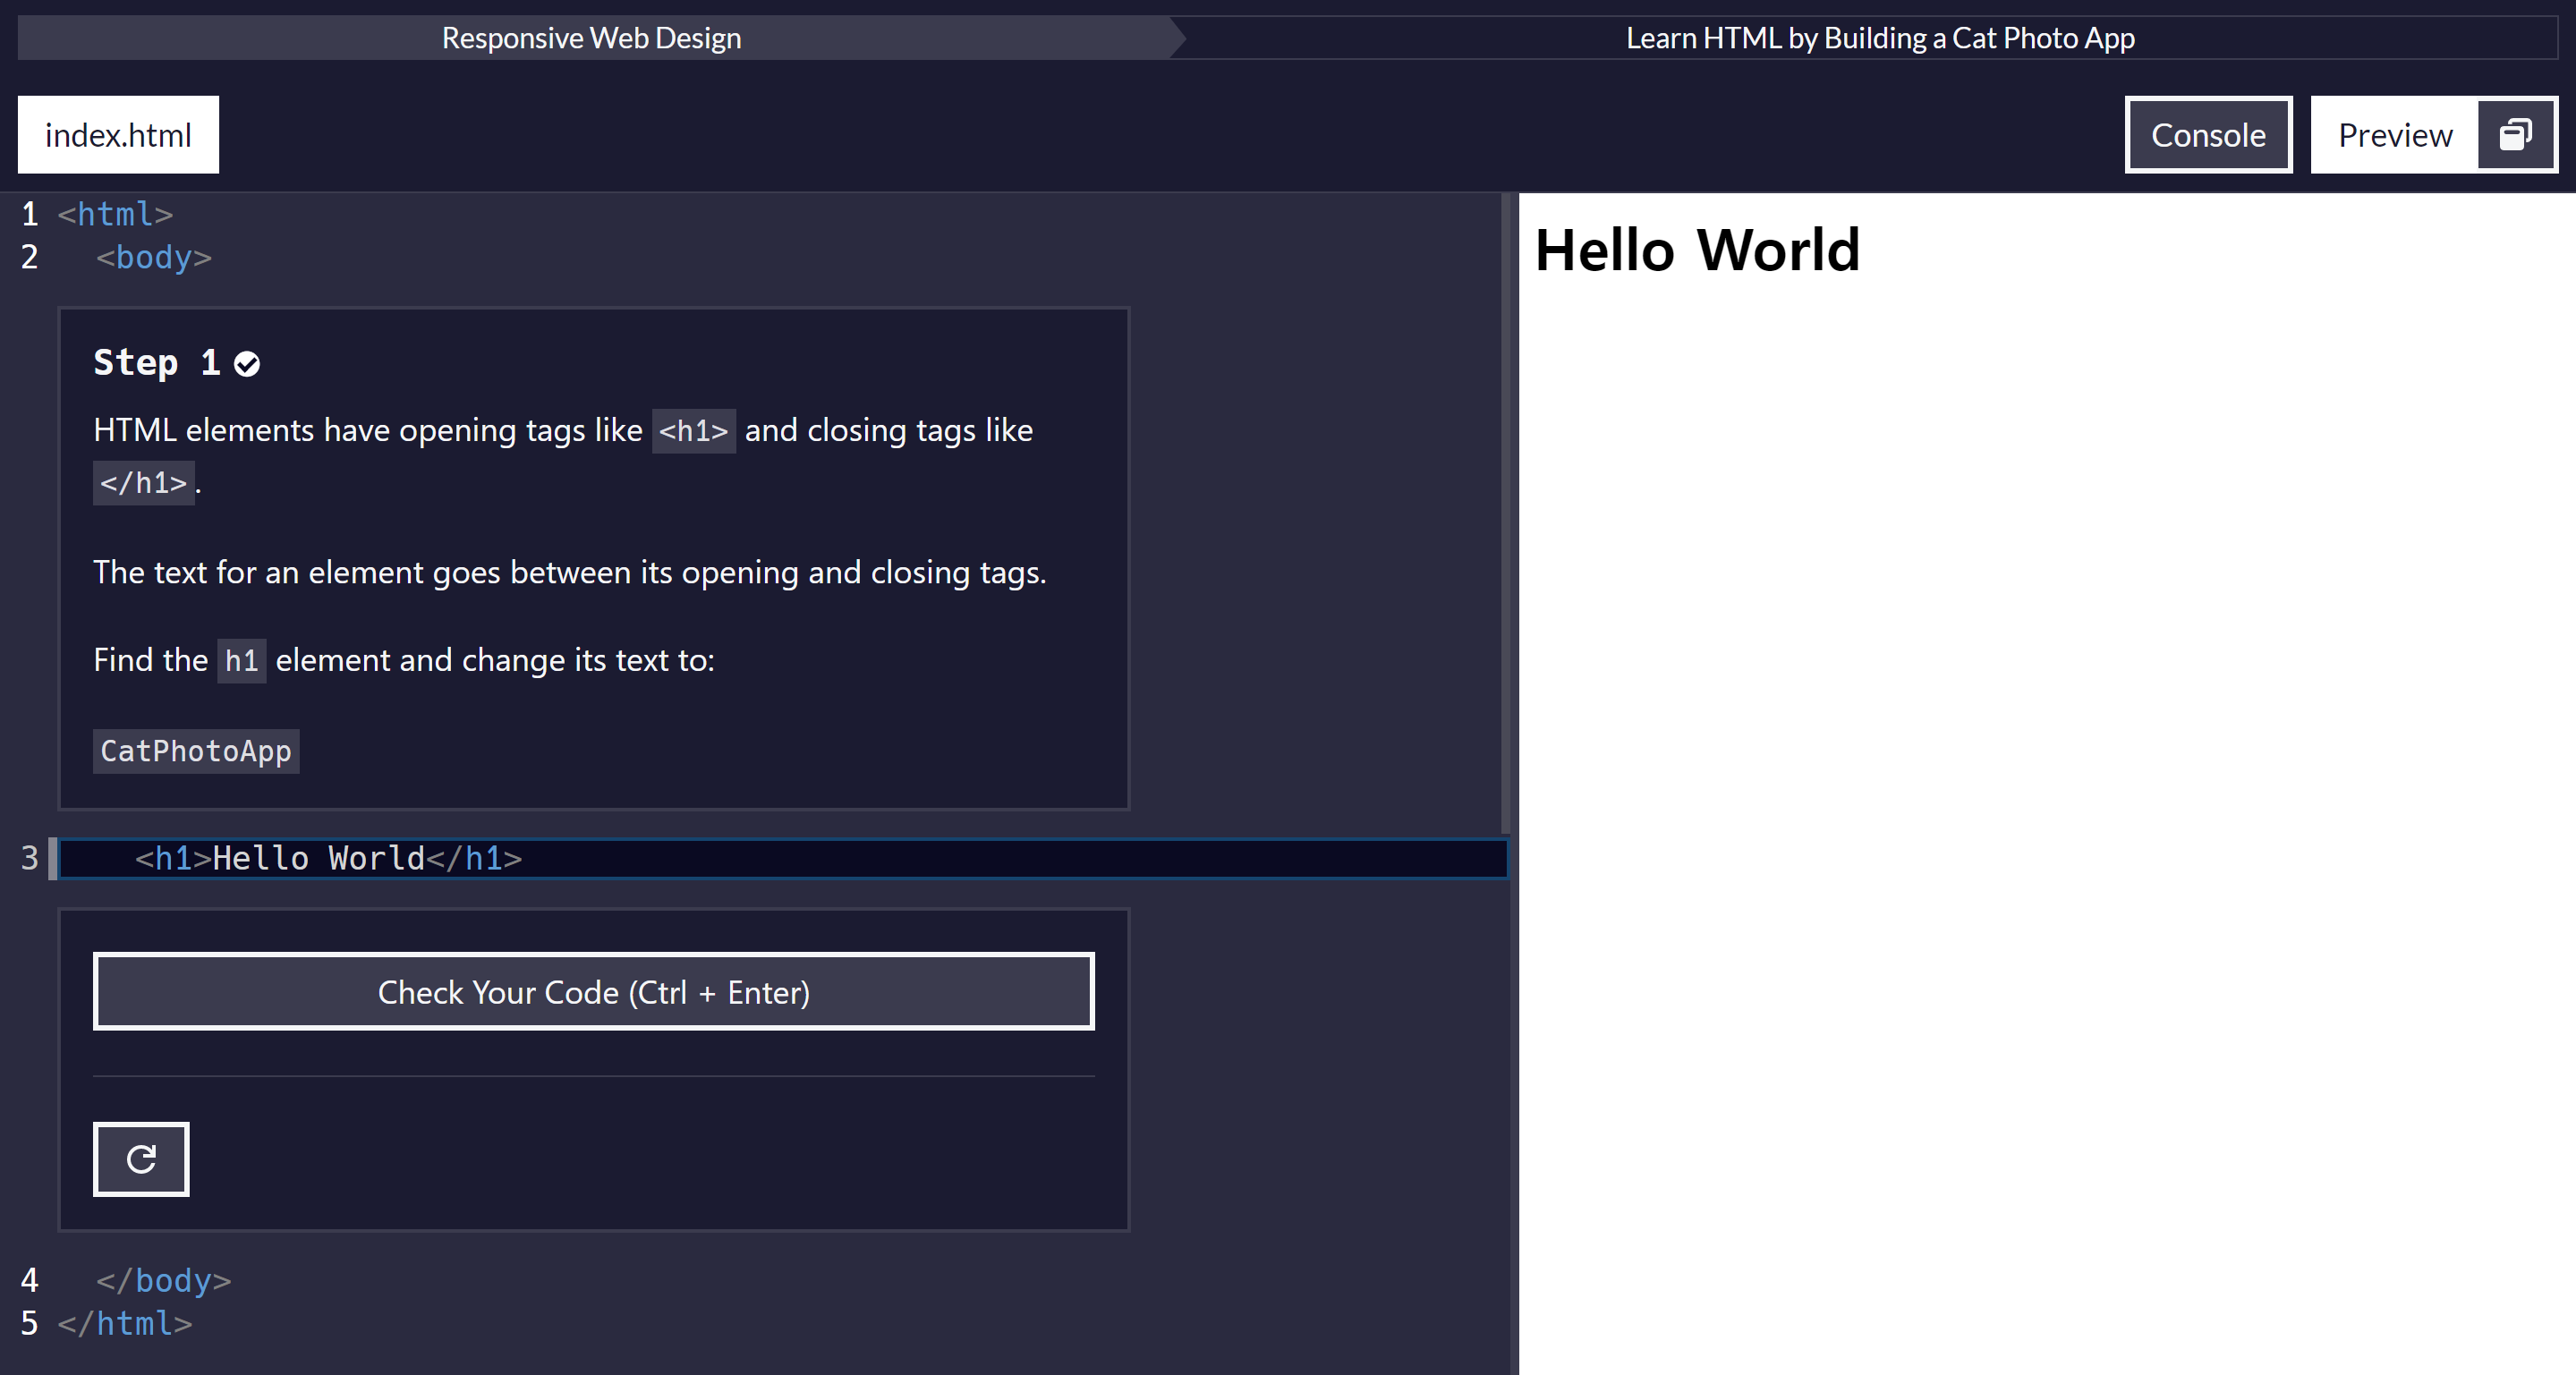Click the opening body tag on line 2
The height and width of the screenshot is (1375, 2576).
153,257
